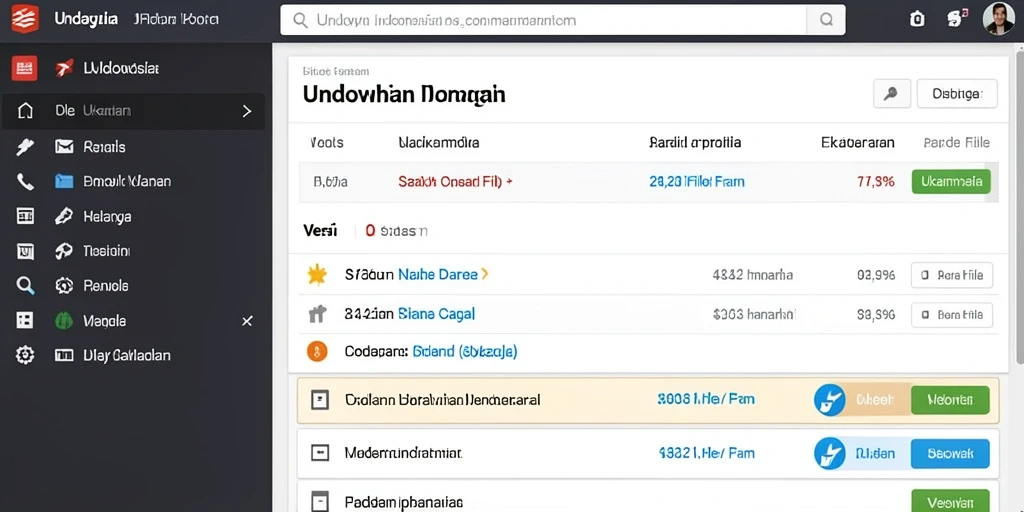Open the camera icon in the top bar
This screenshot has height=512, width=1024.
click(917, 20)
